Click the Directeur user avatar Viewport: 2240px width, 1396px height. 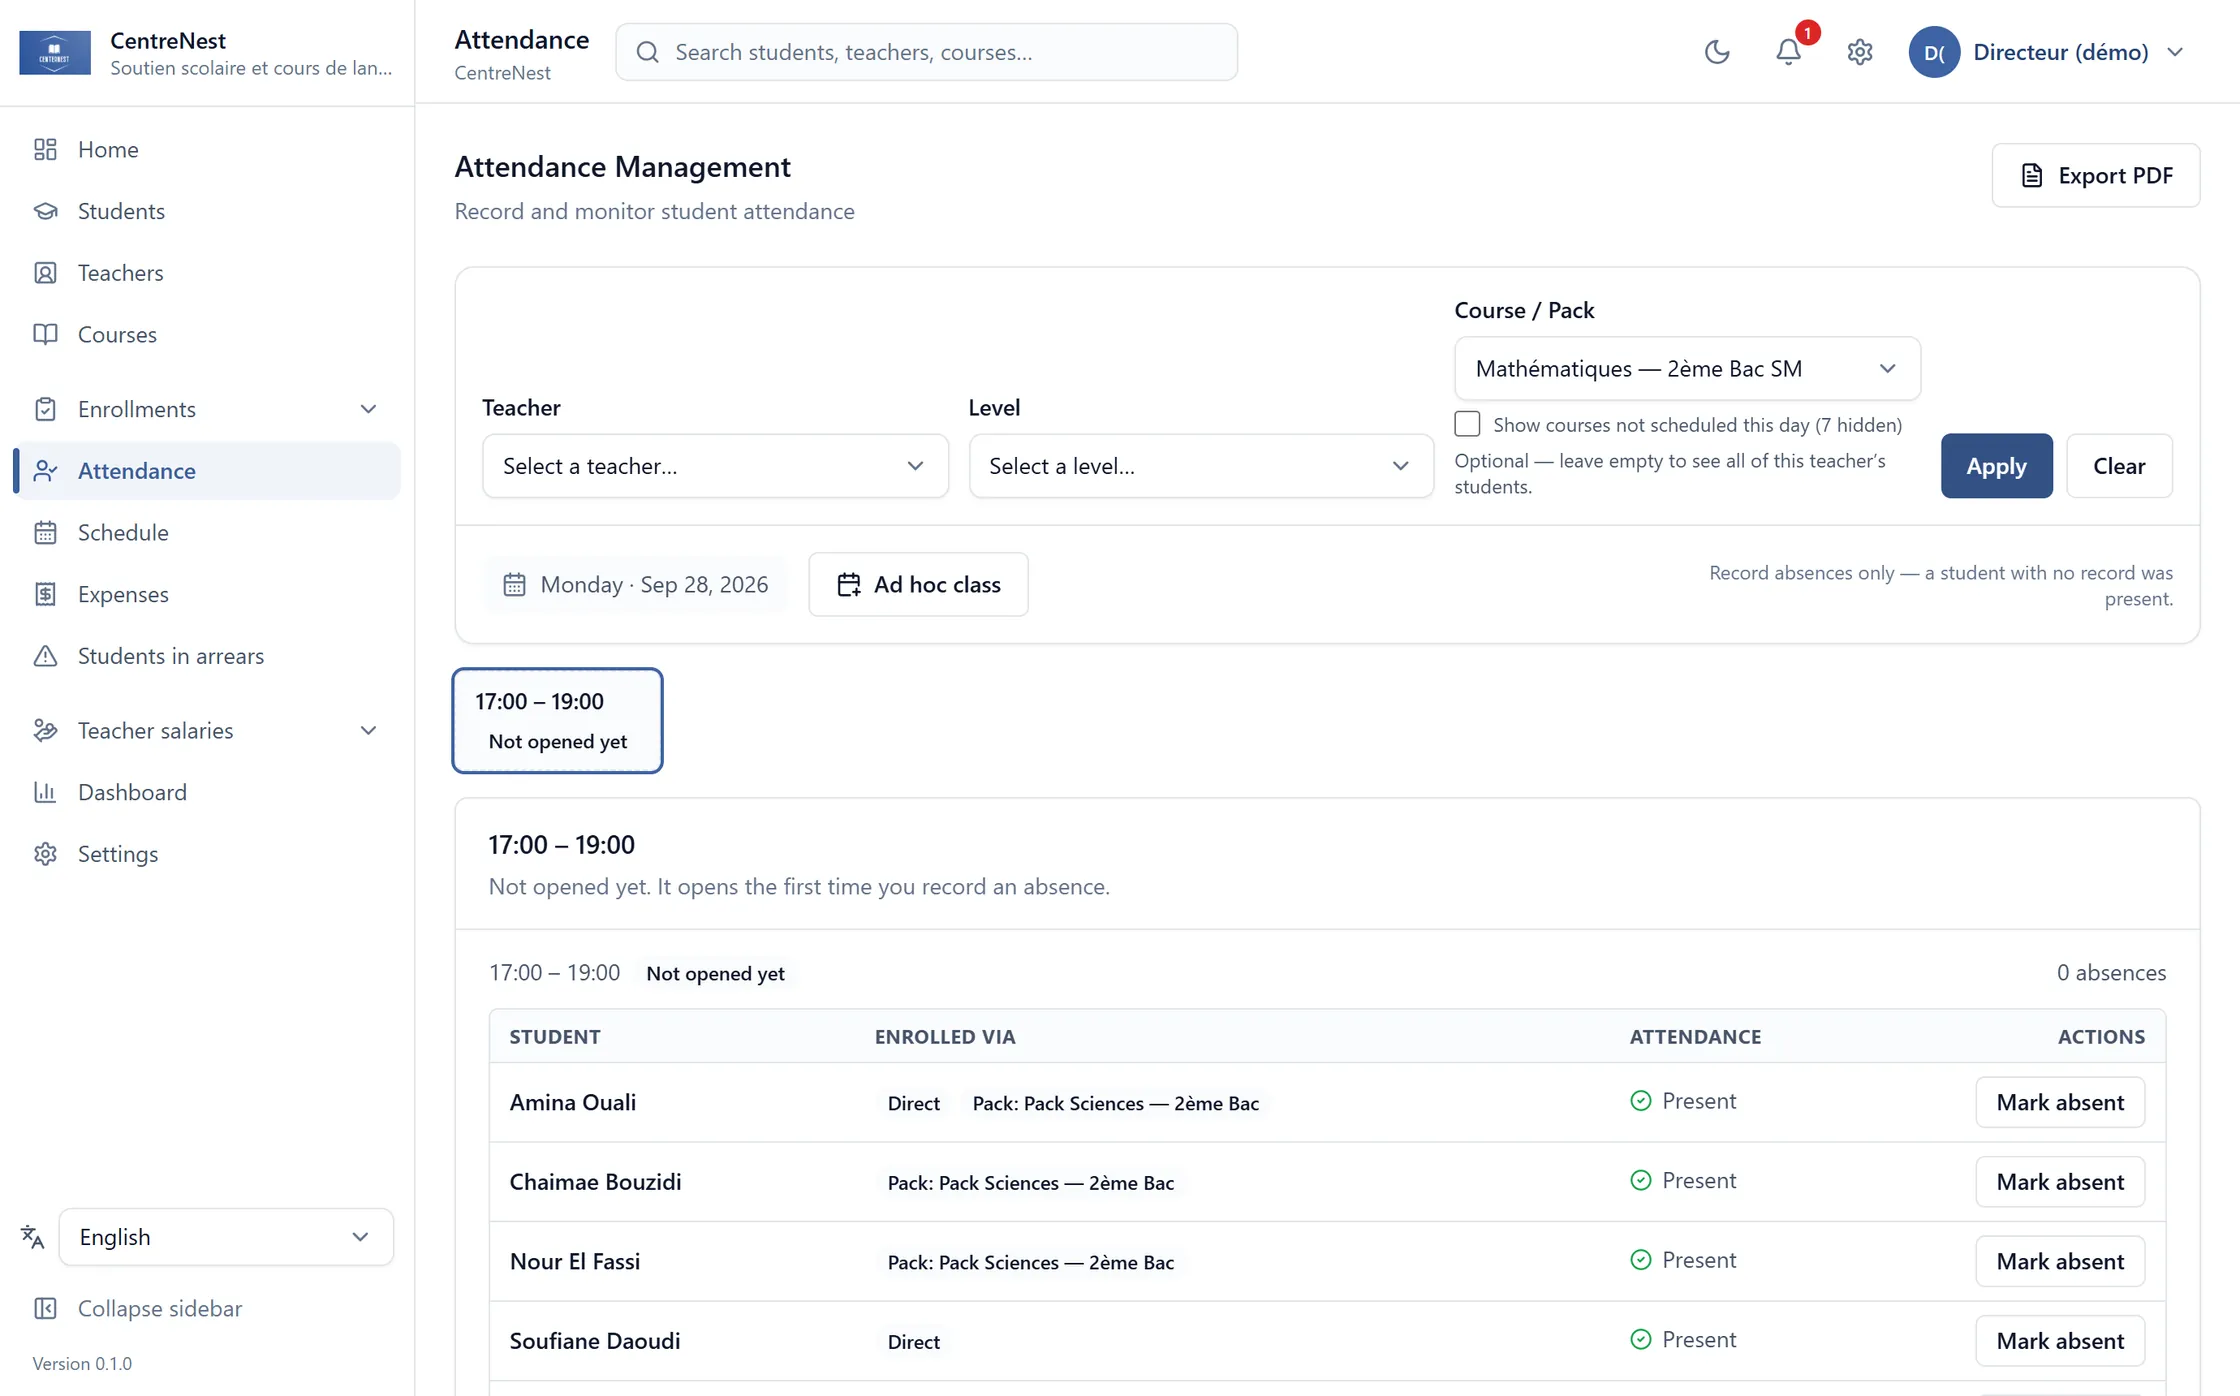(x=1933, y=52)
